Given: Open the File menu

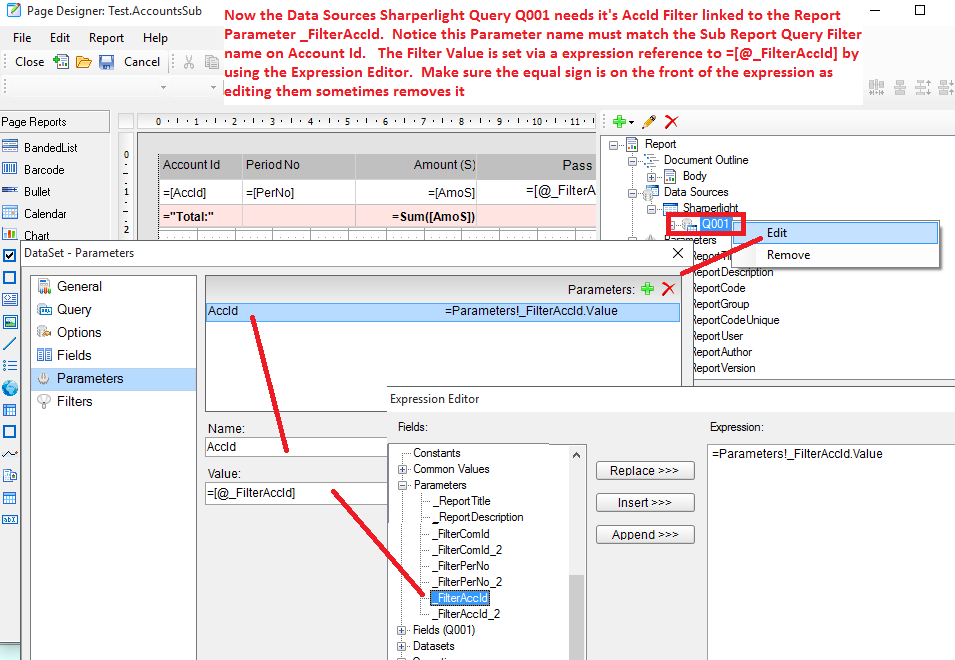Looking at the screenshot, I should coord(22,38).
